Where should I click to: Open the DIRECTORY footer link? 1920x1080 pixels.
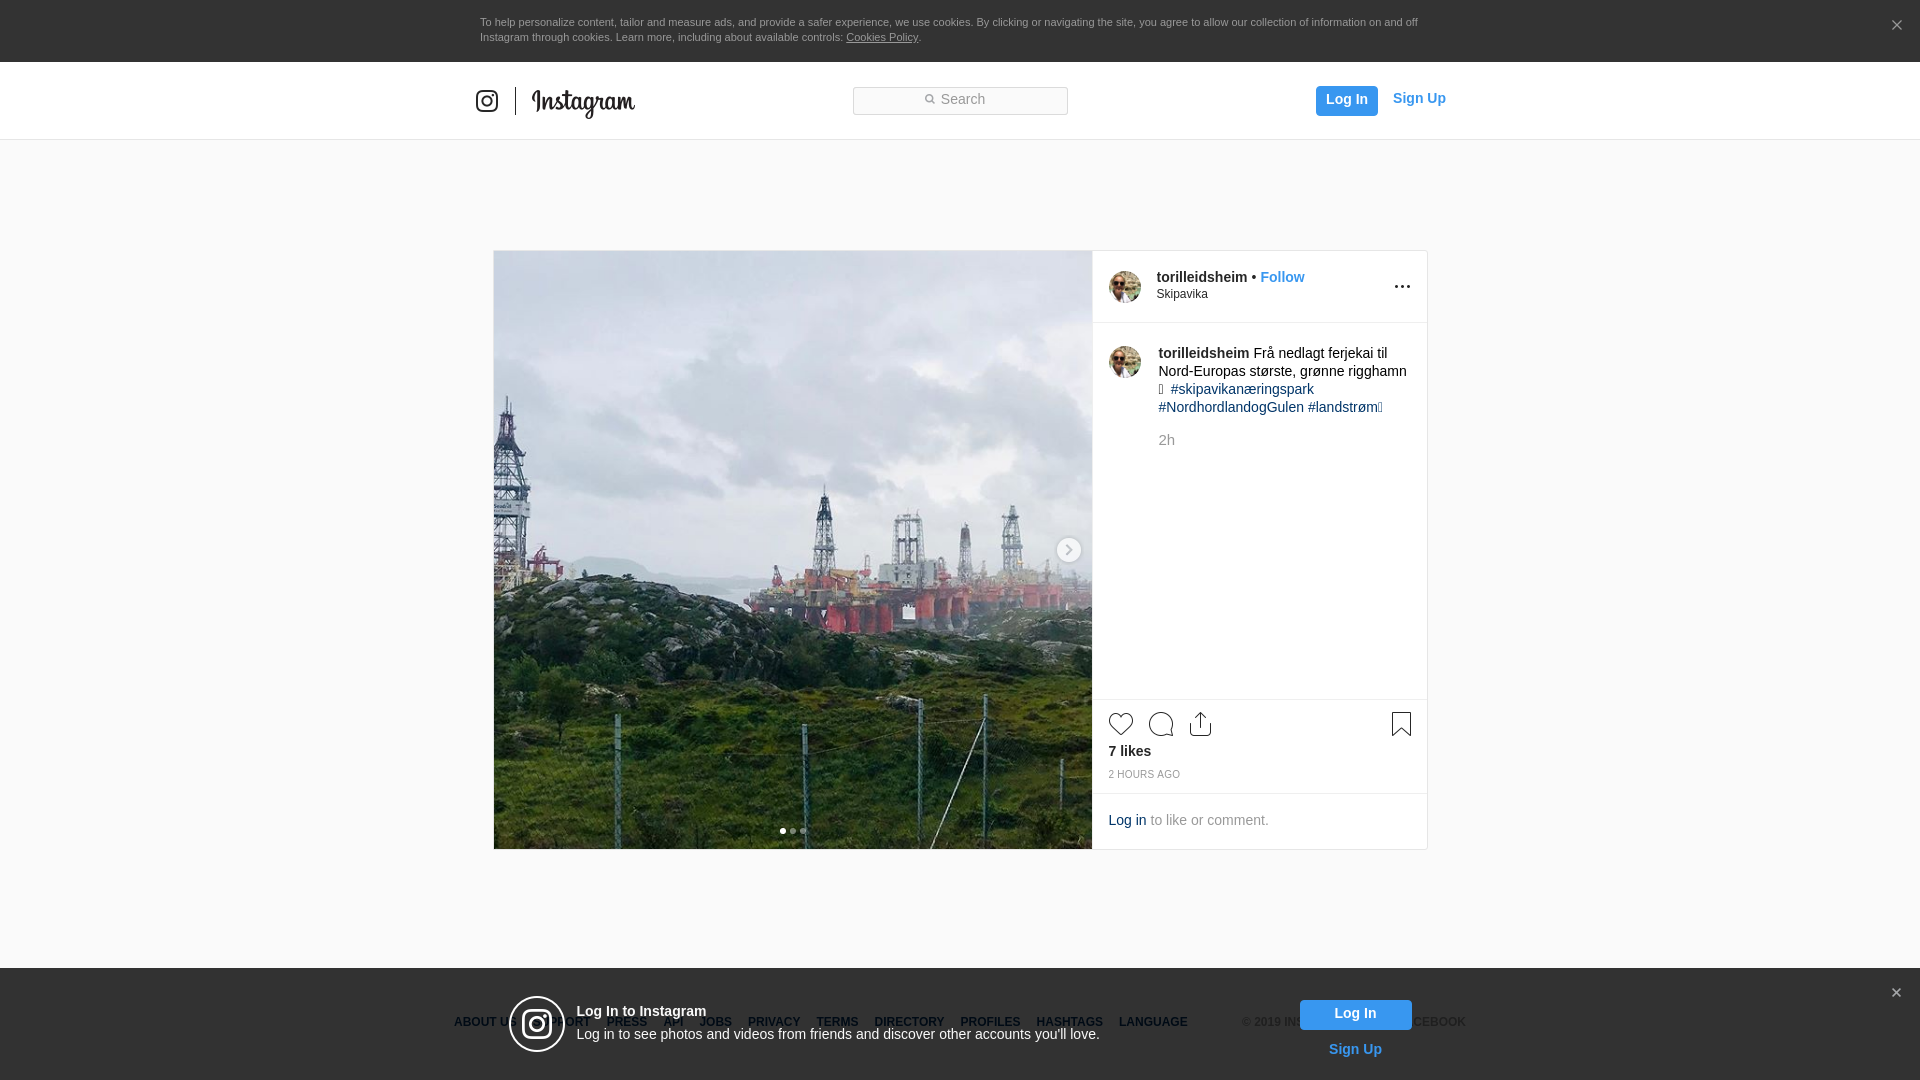(x=909, y=1022)
